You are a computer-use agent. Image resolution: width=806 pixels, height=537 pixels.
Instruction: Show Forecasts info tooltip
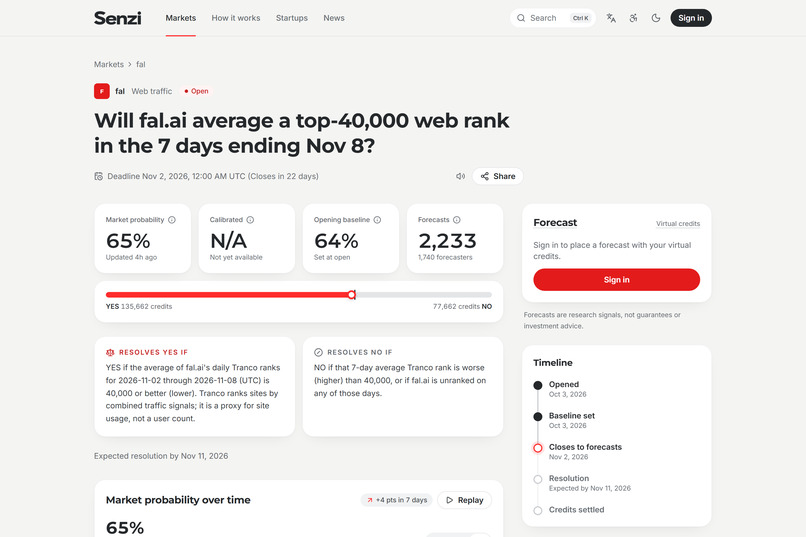[x=456, y=220]
